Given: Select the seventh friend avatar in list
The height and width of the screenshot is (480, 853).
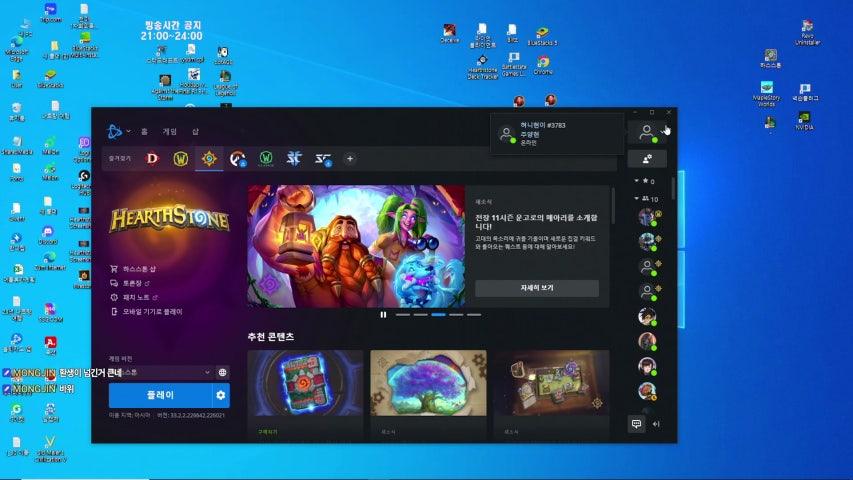Looking at the screenshot, I should [x=647, y=366].
